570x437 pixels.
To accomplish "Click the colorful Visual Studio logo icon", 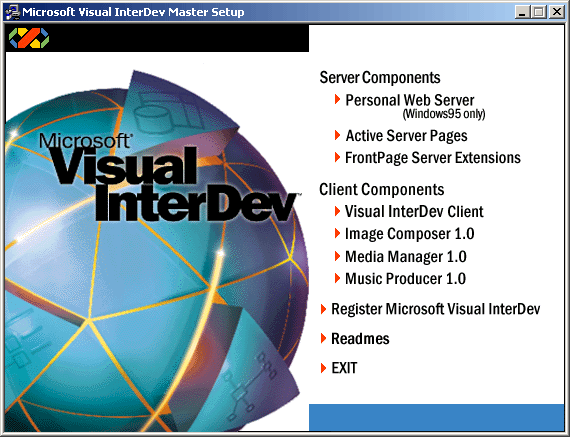I will point(29,38).
